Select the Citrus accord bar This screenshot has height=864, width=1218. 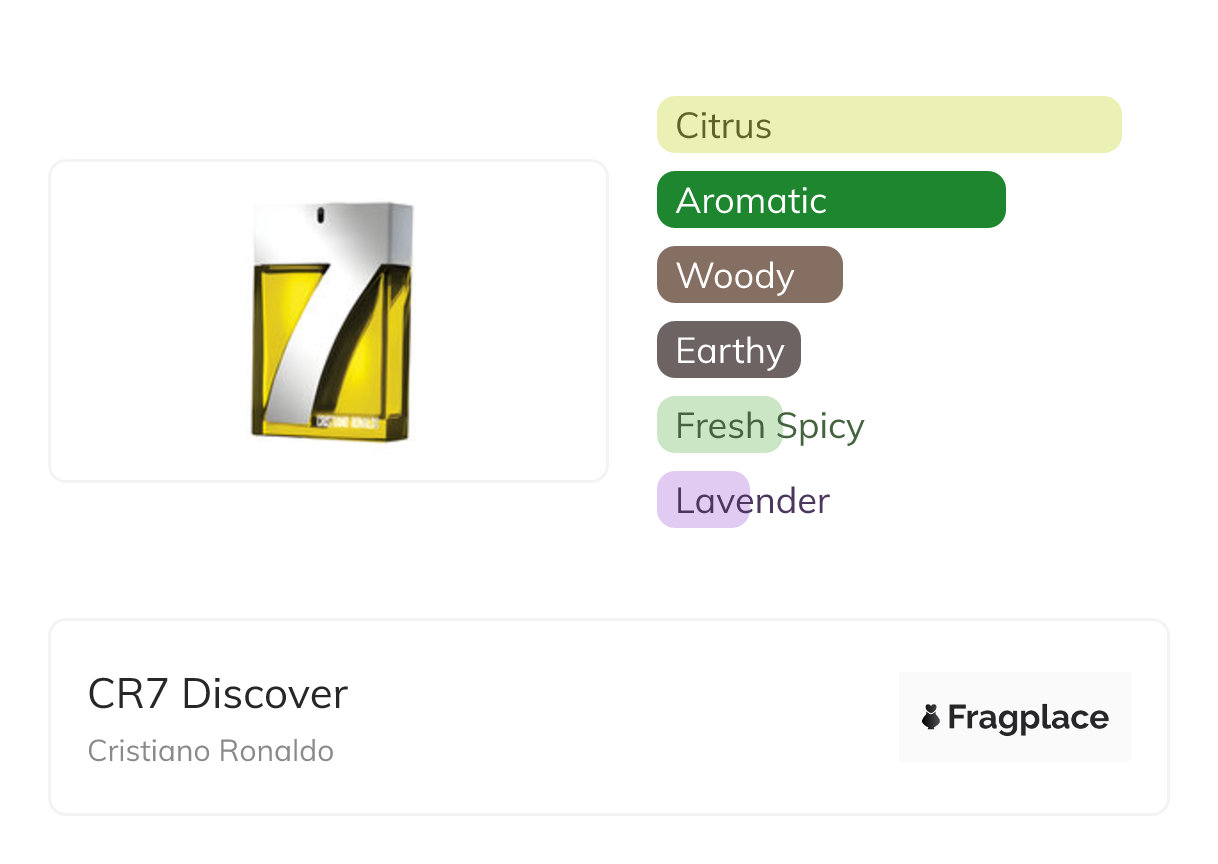pyautogui.click(x=888, y=125)
